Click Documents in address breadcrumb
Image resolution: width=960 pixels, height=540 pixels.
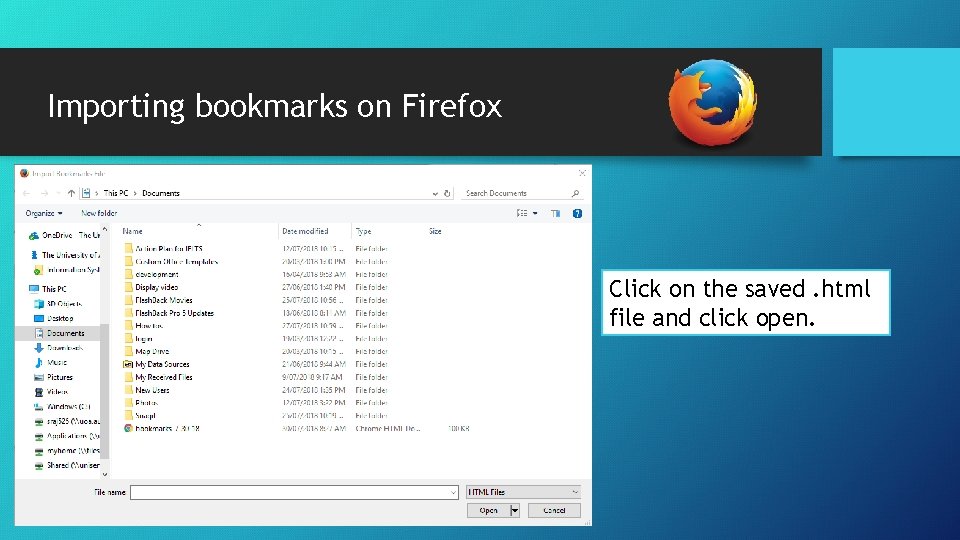(x=161, y=193)
